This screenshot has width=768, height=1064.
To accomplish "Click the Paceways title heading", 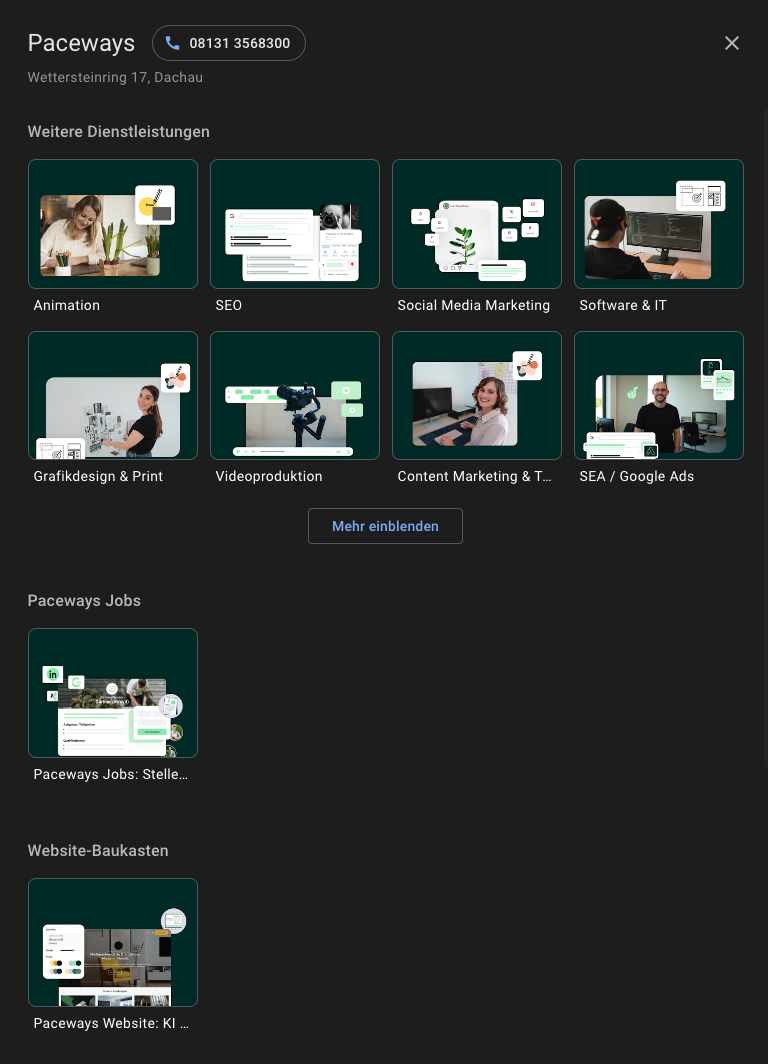I will pos(81,43).
